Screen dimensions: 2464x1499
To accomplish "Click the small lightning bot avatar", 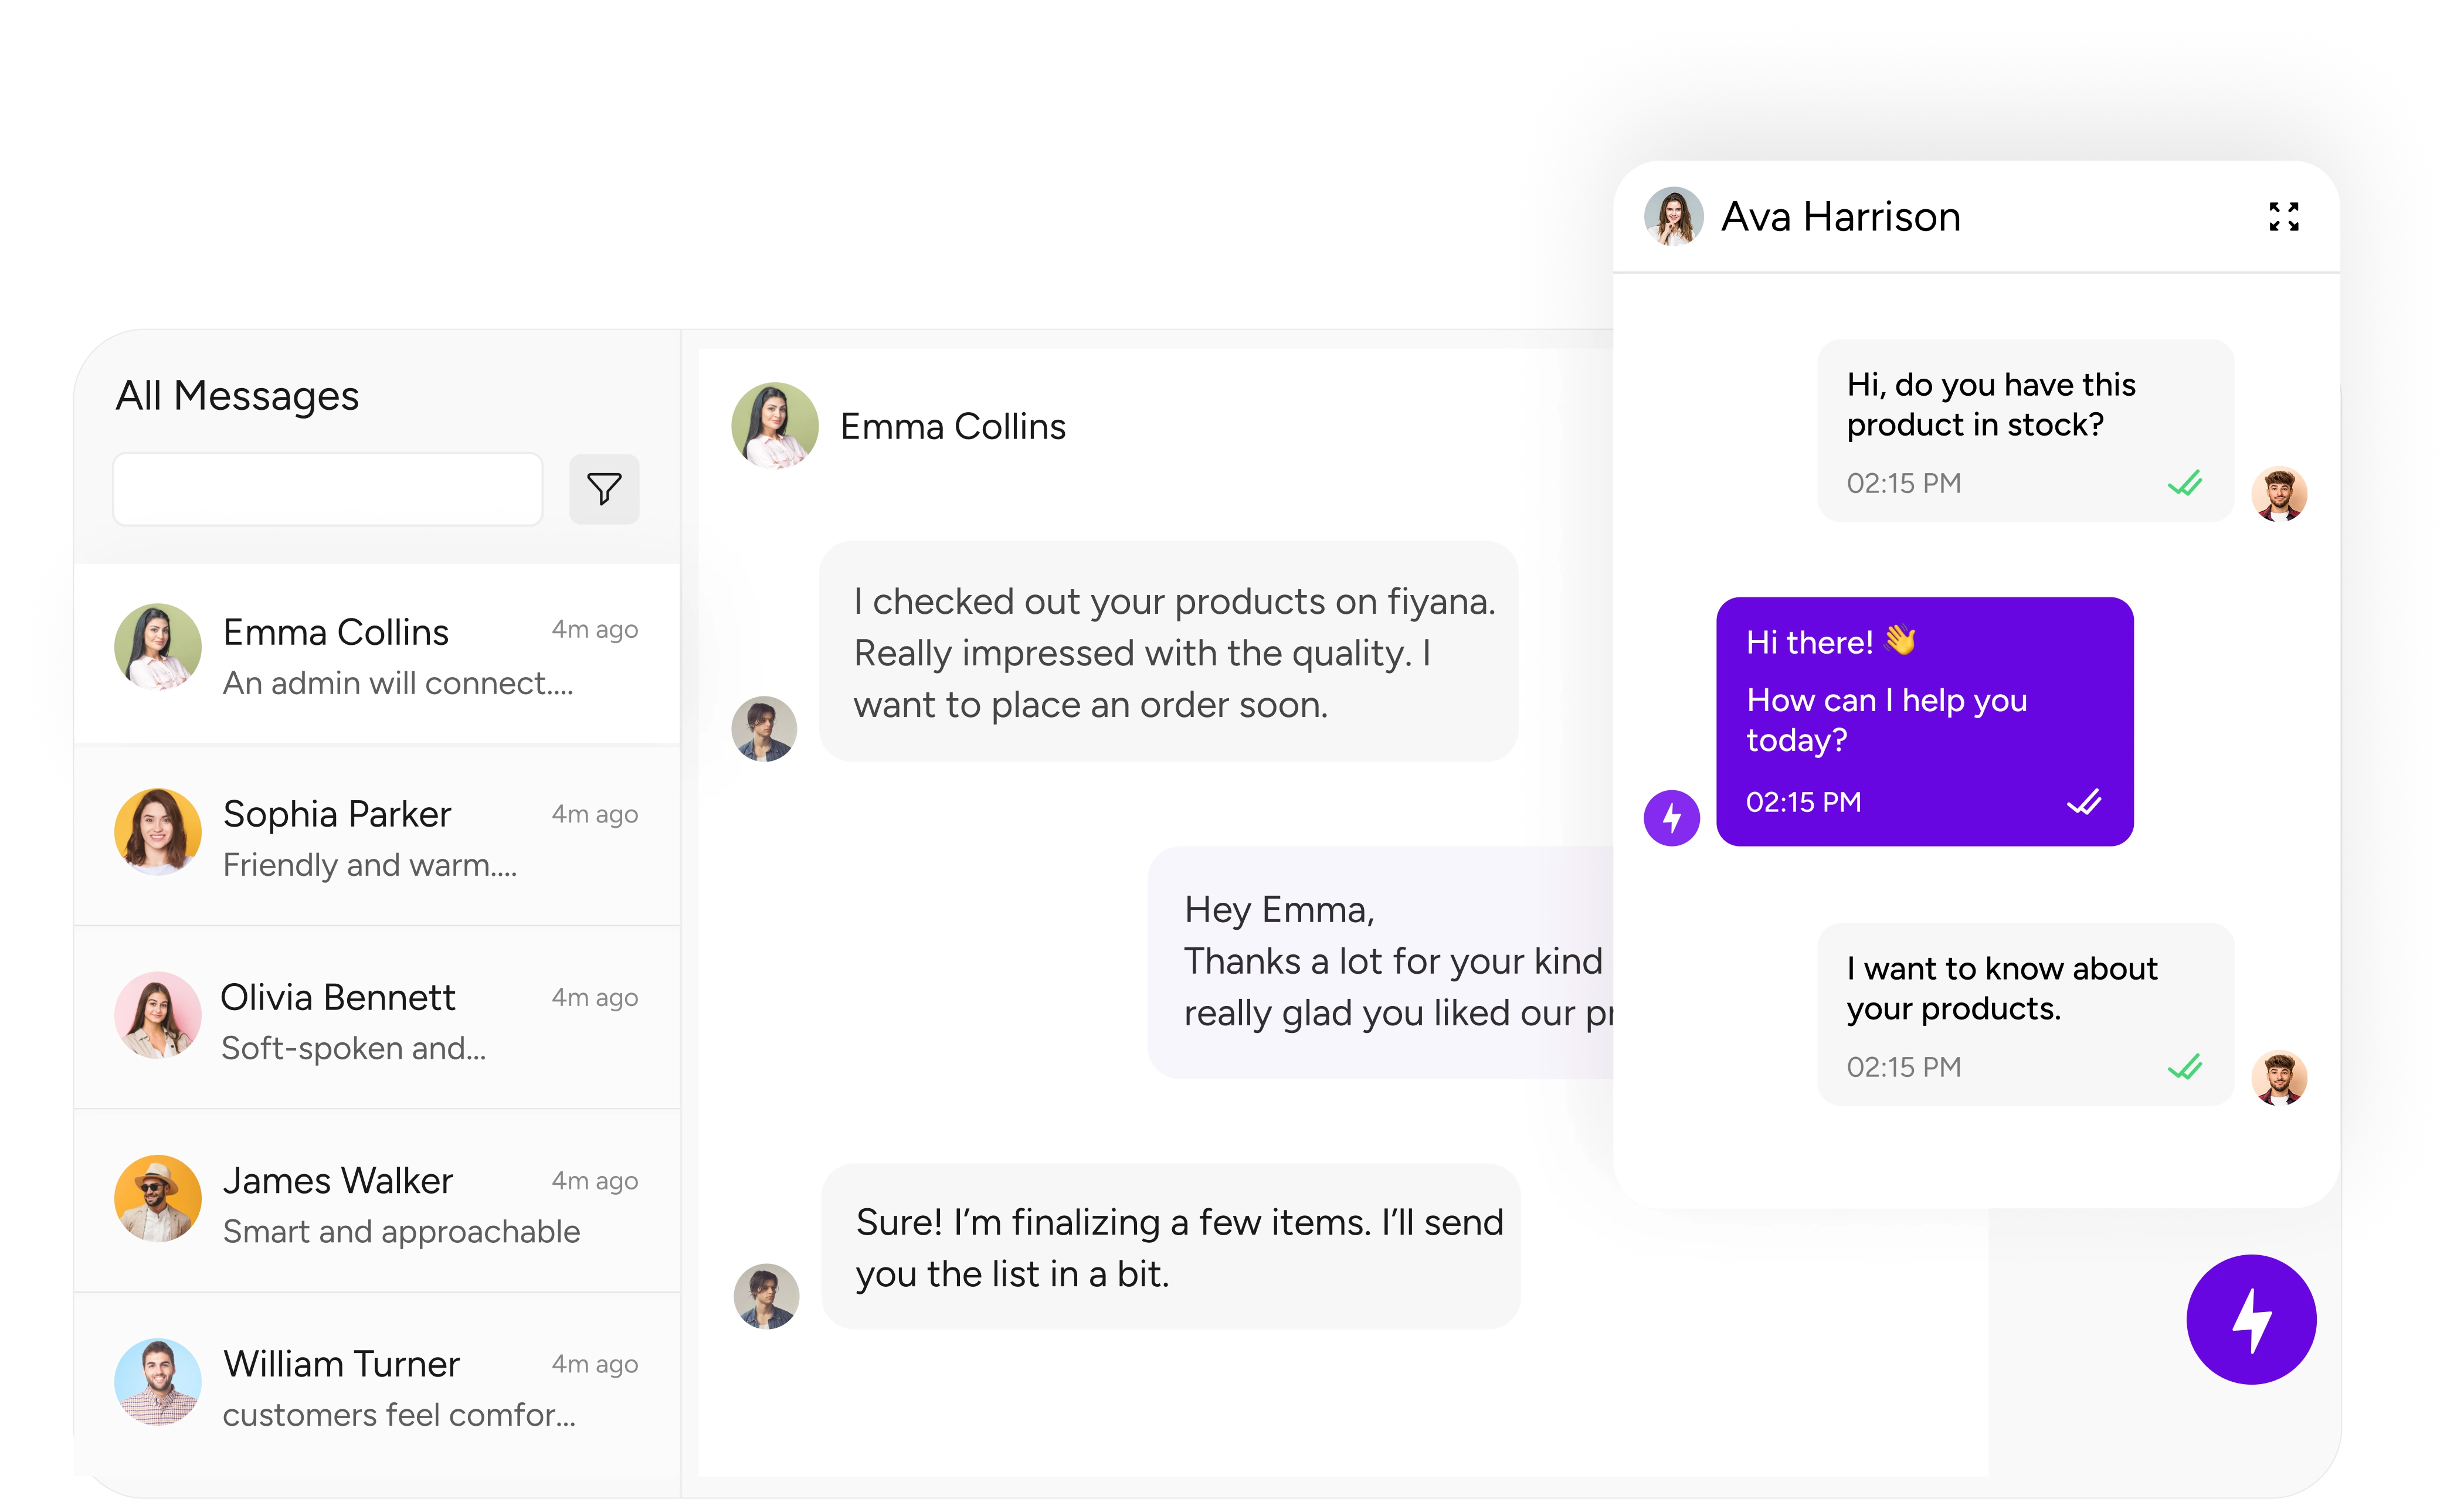I will point(1671,818).
